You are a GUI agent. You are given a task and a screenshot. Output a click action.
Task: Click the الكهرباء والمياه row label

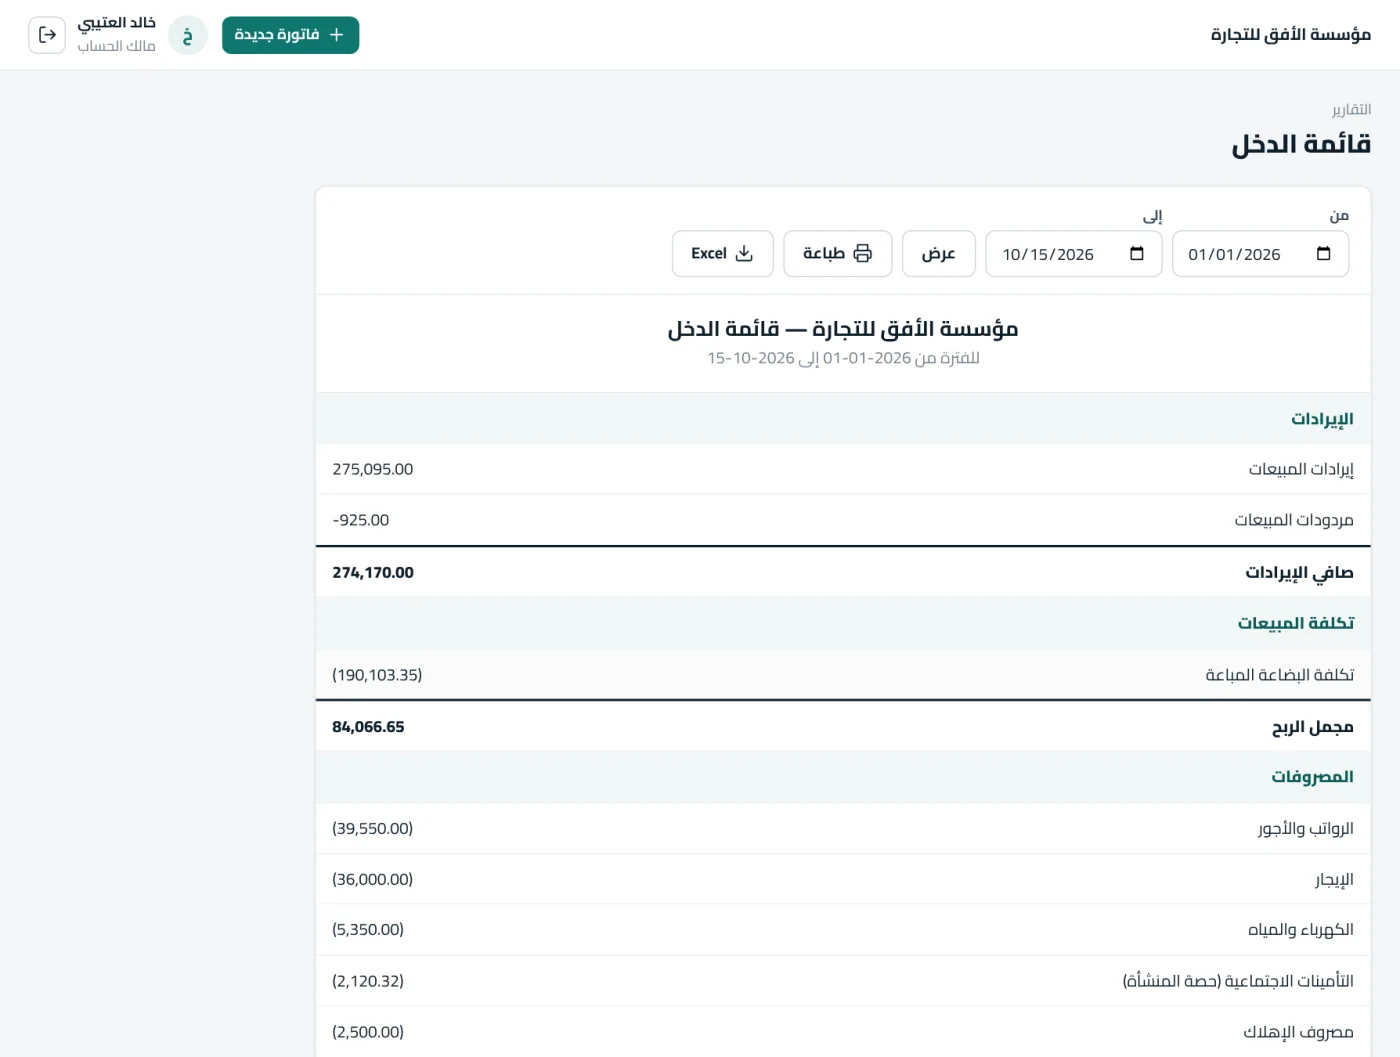[x=1301, y=930]
